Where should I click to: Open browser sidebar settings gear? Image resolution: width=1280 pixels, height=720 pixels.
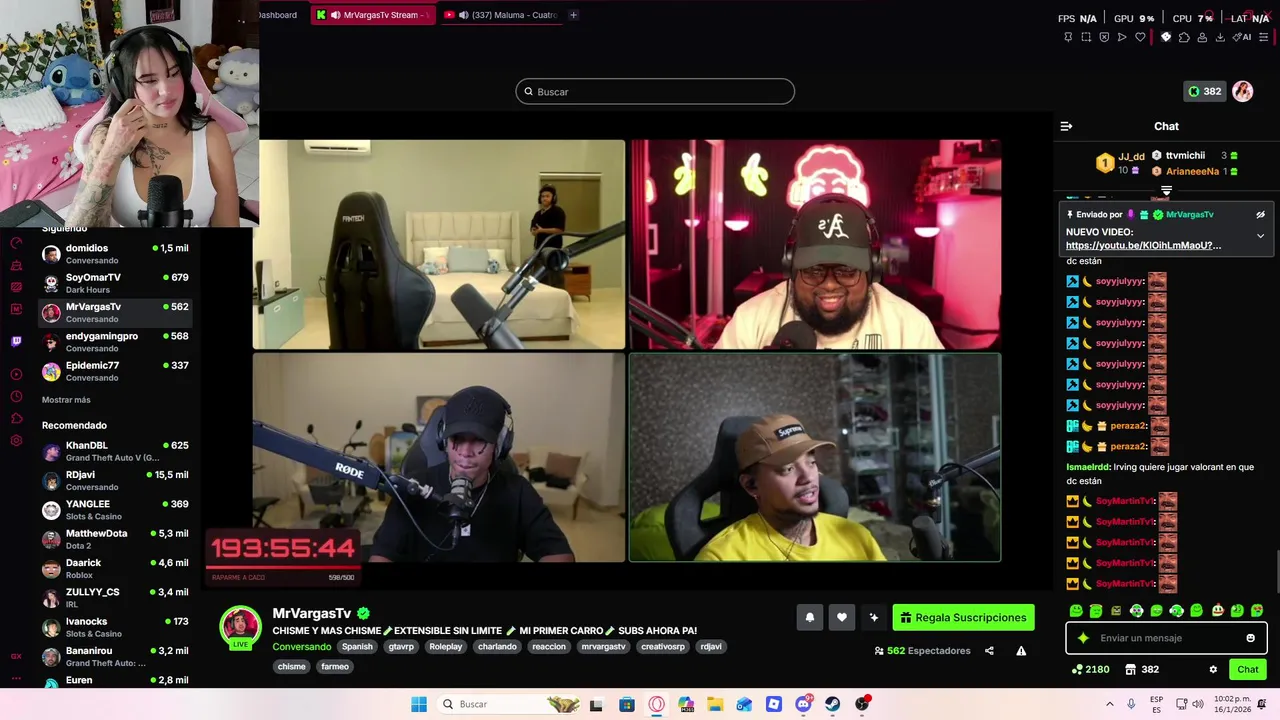(16, 440)
